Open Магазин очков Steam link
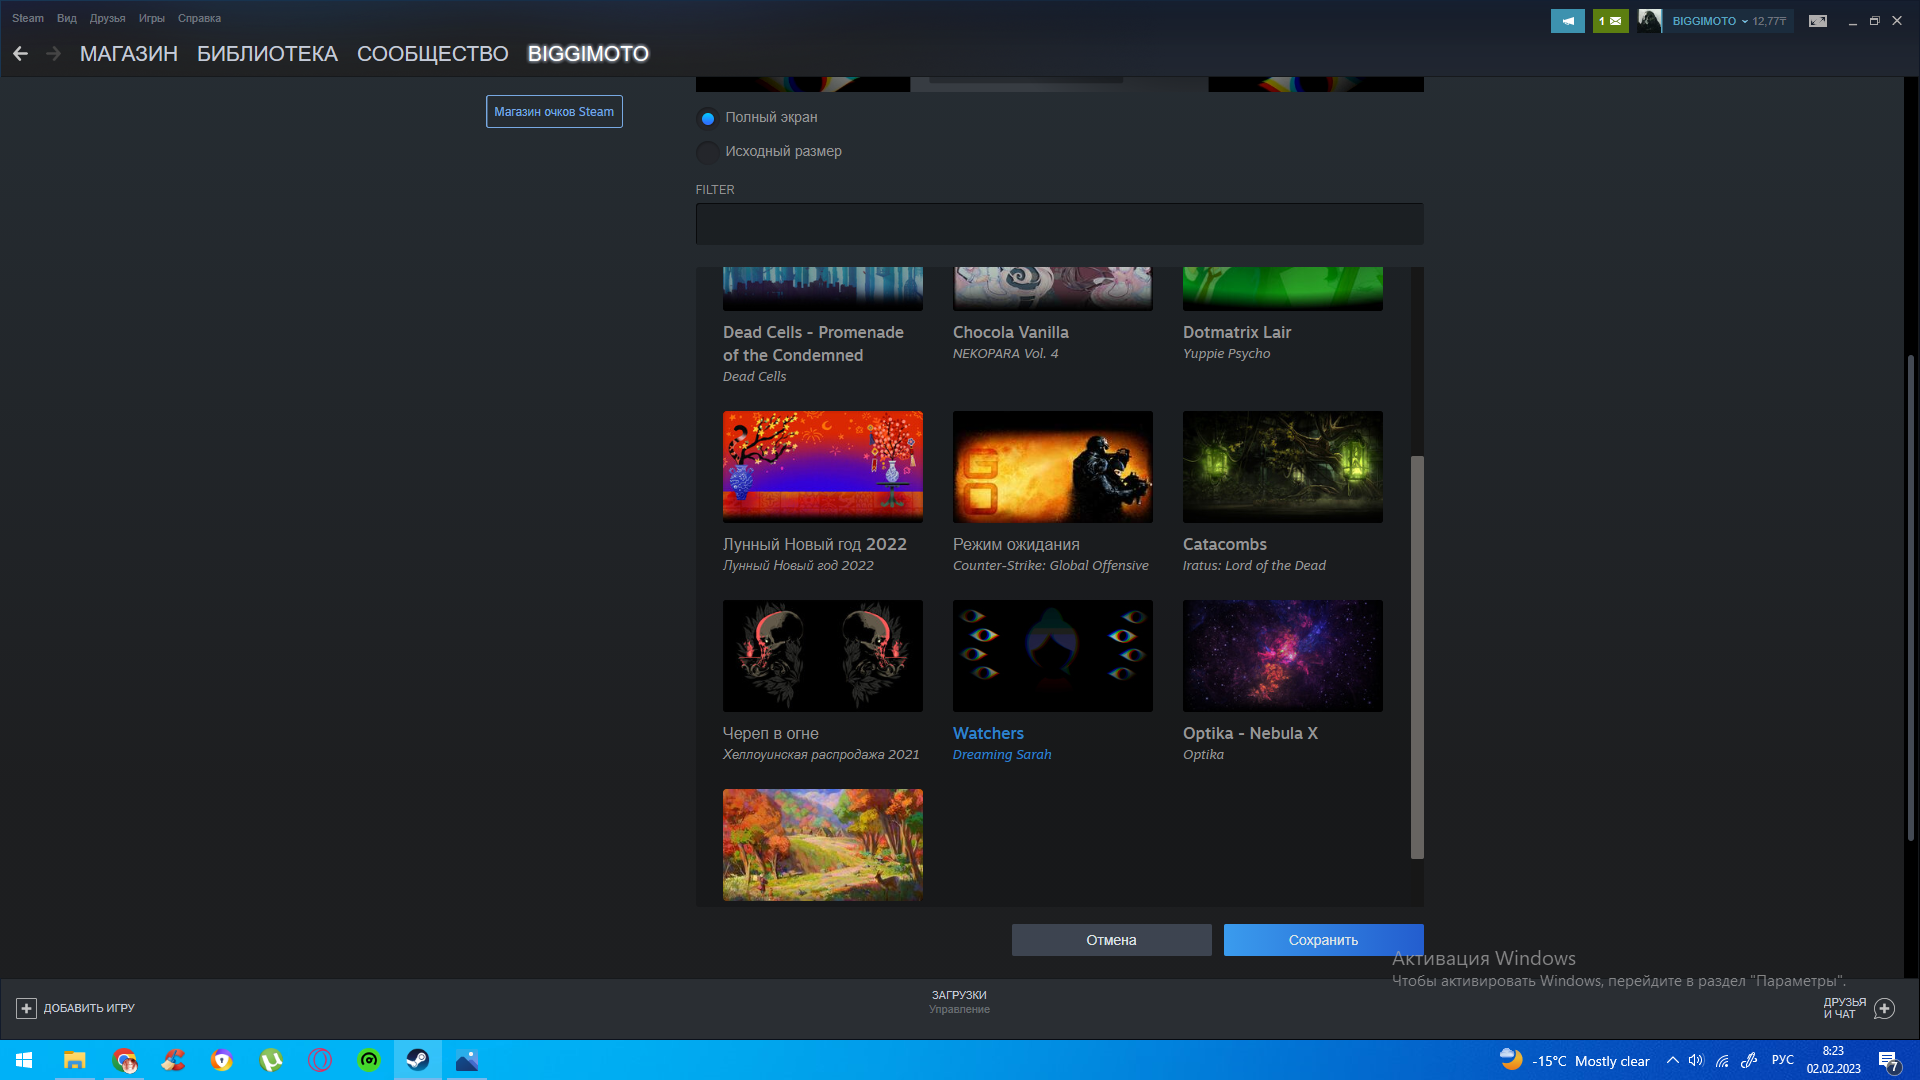 coord(554,112)
